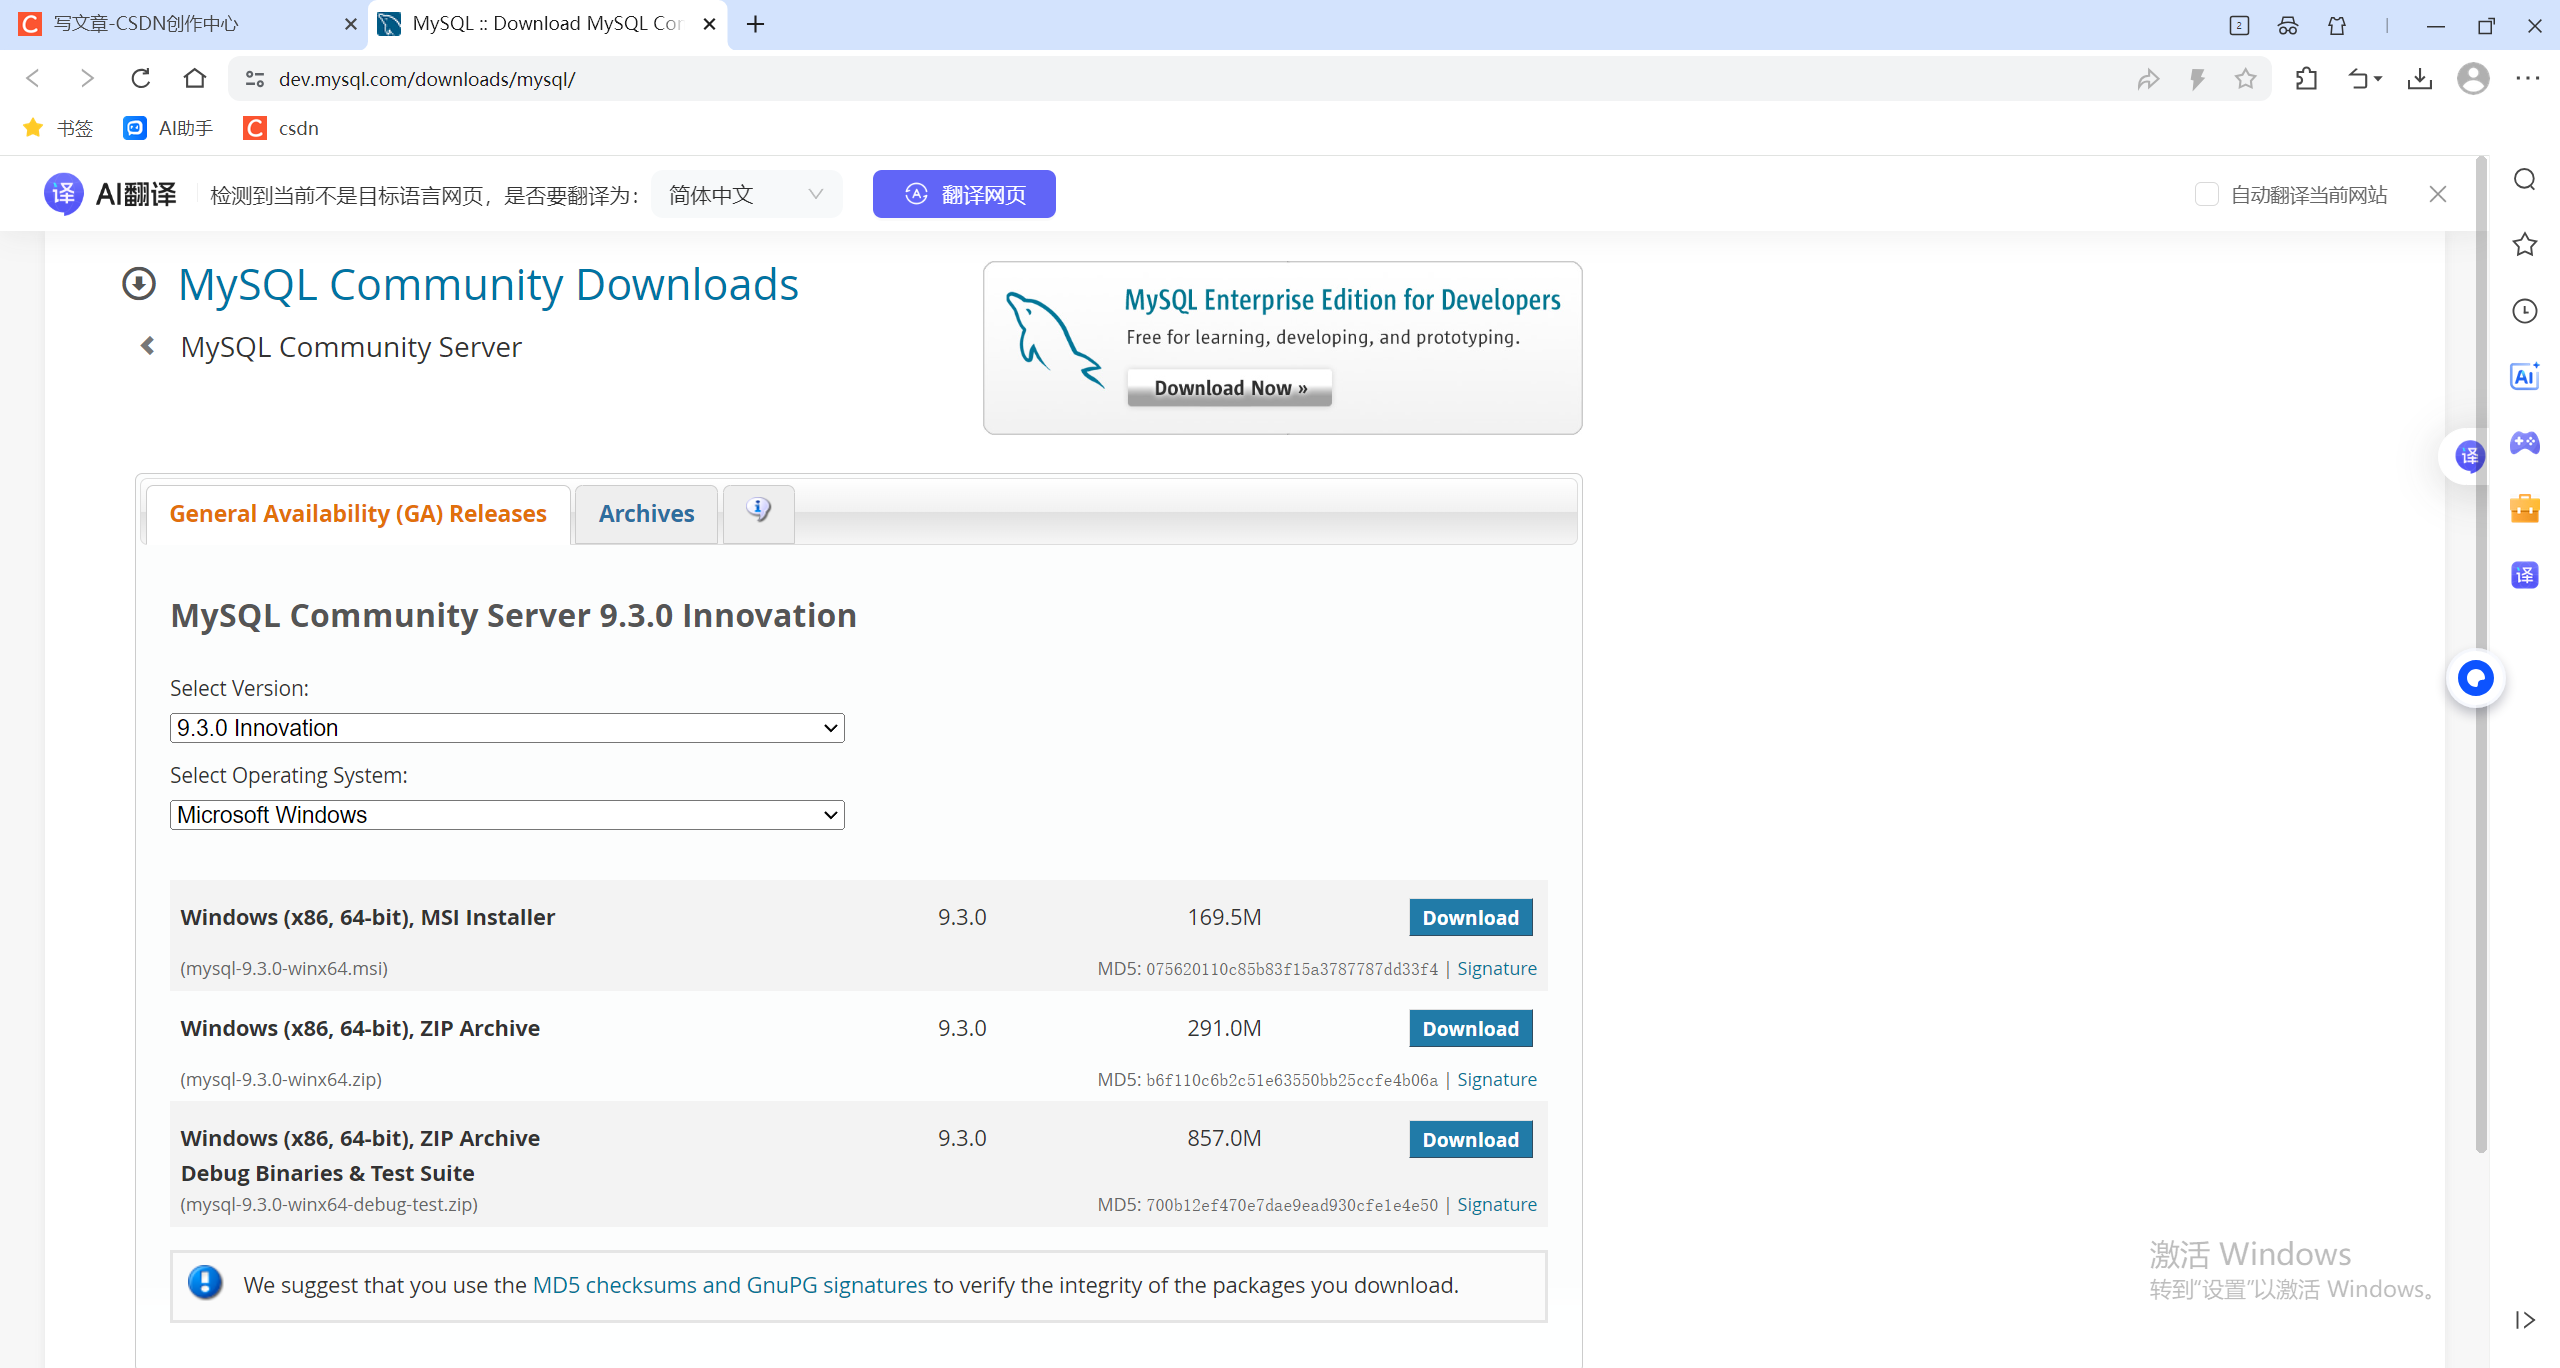
Task: Download the MSI Installer
Action: tap(1470, 917)
